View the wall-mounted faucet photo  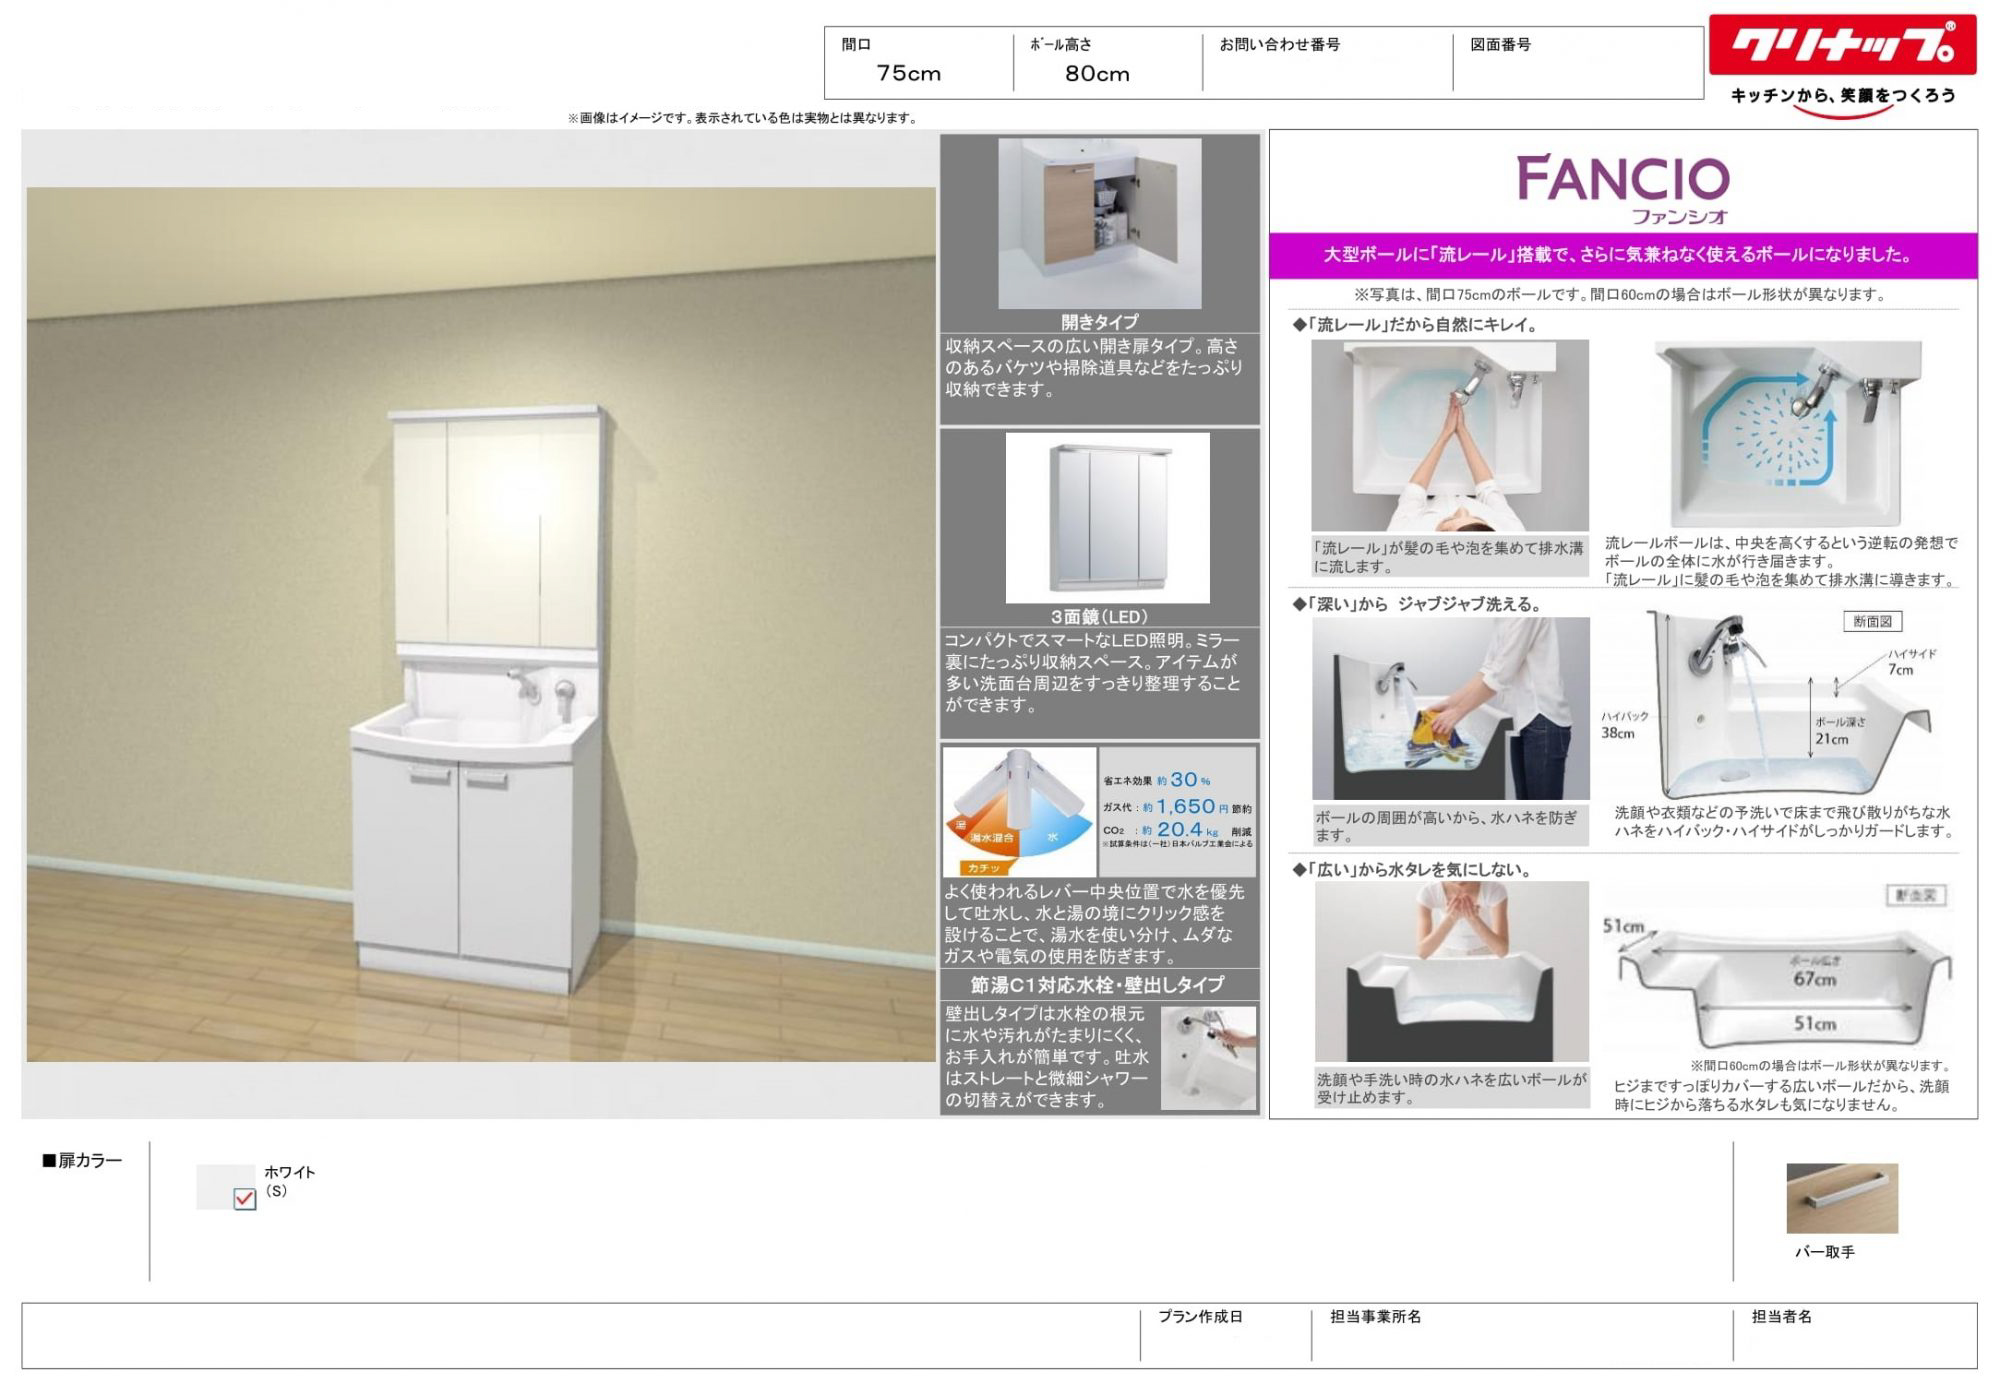(x=1208, y=1057)
